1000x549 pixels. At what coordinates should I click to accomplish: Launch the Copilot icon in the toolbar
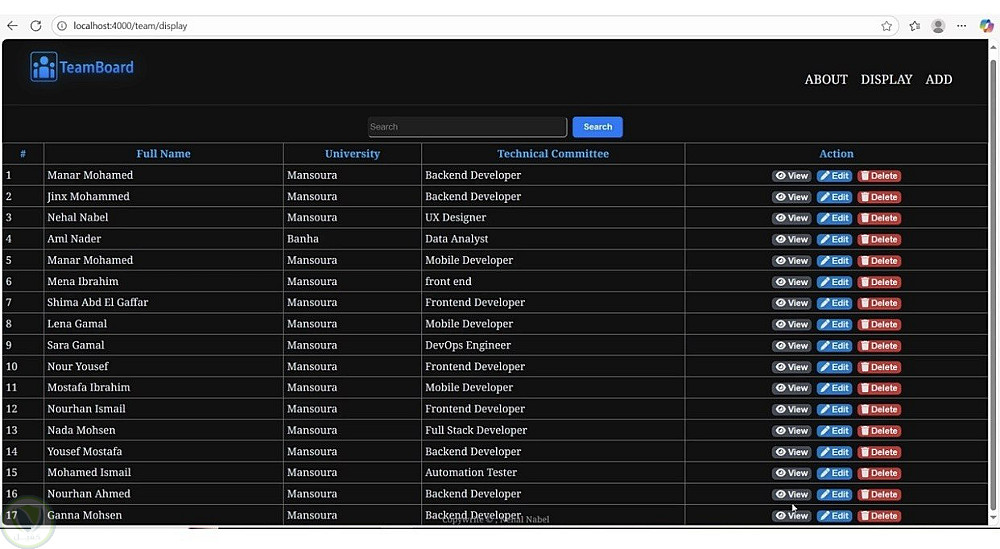[986, 26]
